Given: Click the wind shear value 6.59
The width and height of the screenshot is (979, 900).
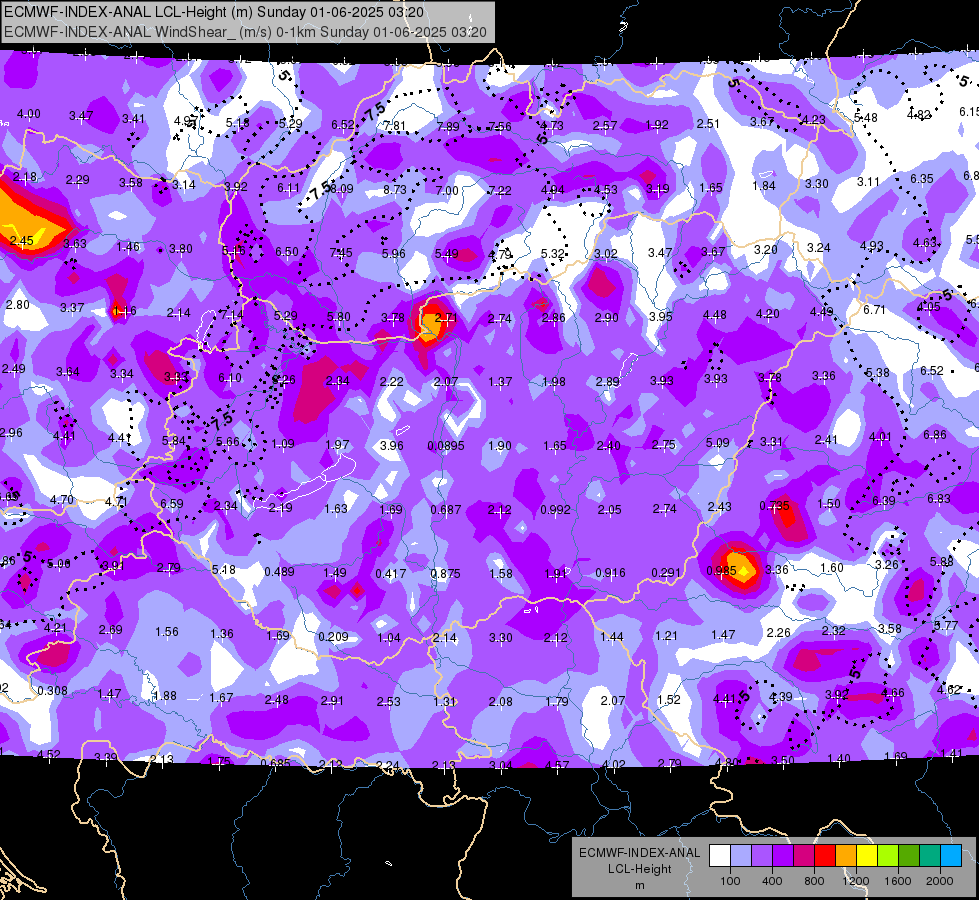Looking at the screenshot, I should [172, 503].
